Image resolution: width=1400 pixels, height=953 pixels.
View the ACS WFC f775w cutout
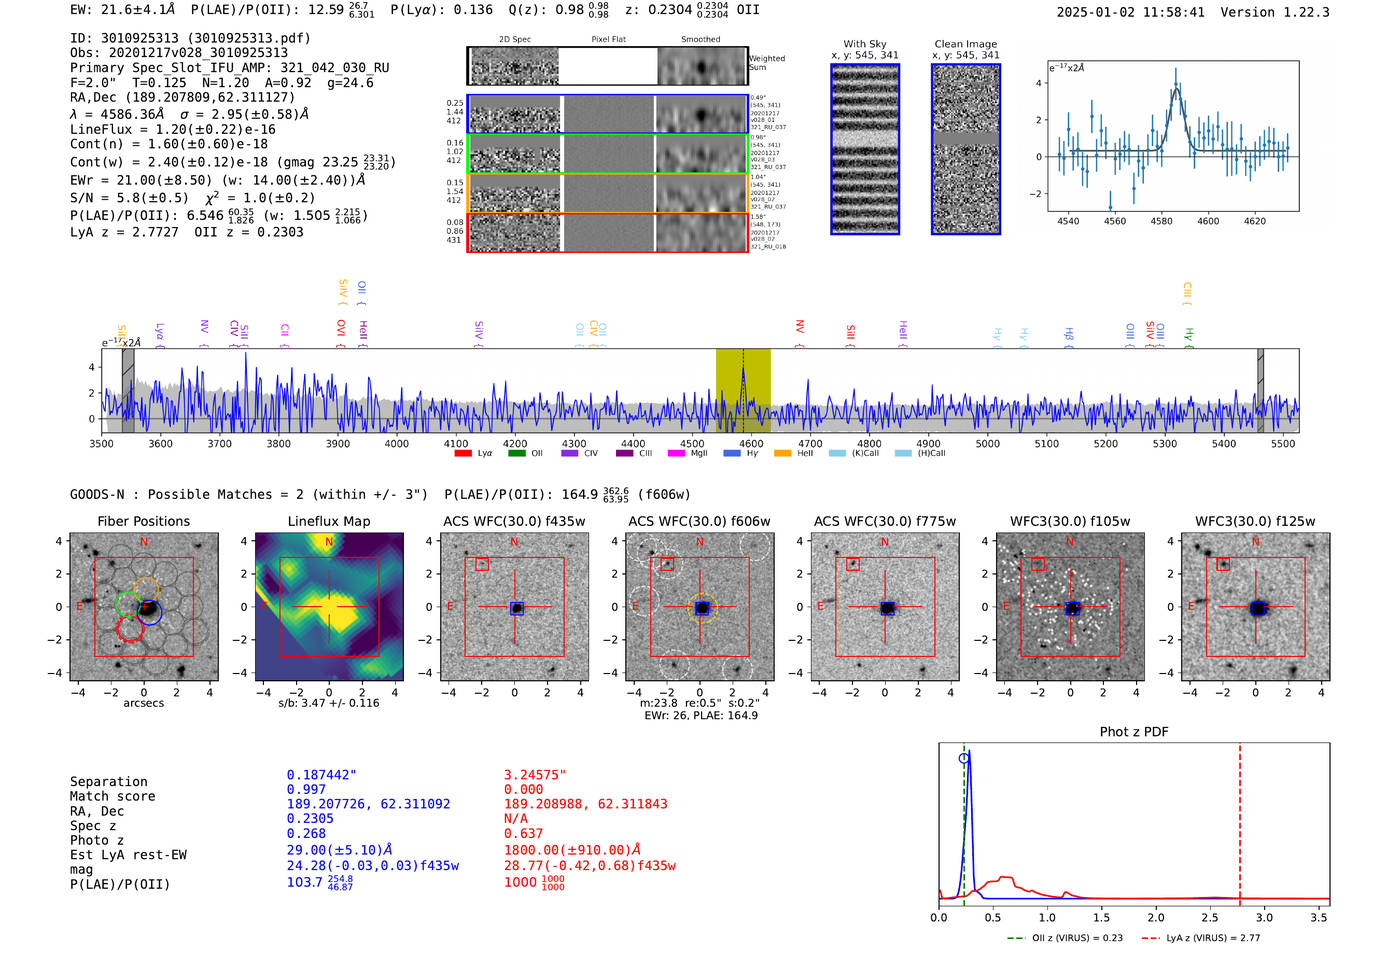[x=885, y=606]
